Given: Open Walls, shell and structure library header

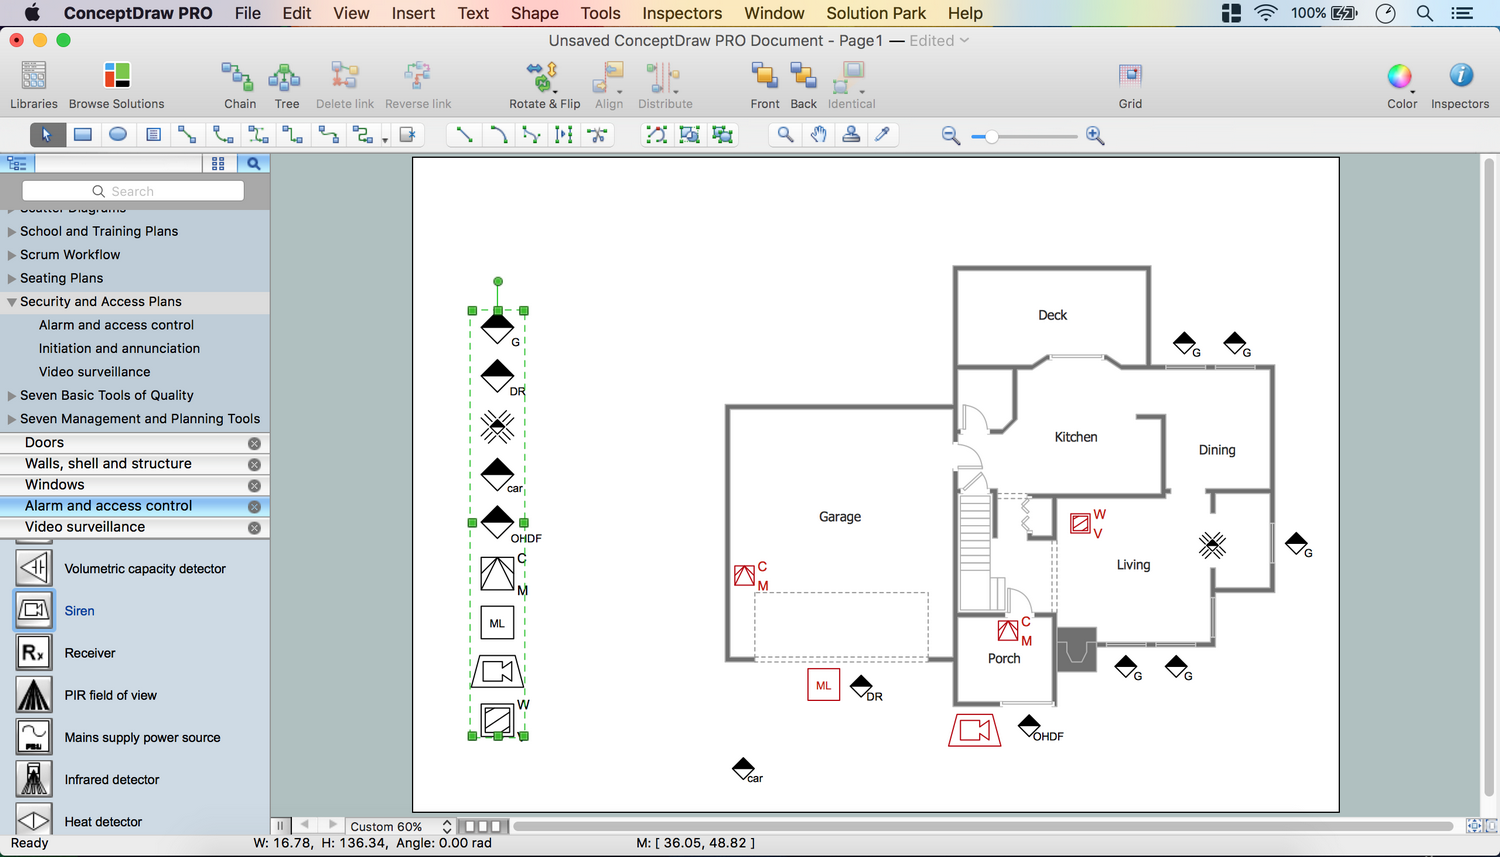Looking at the screenshot, I should tap(135, 464).
